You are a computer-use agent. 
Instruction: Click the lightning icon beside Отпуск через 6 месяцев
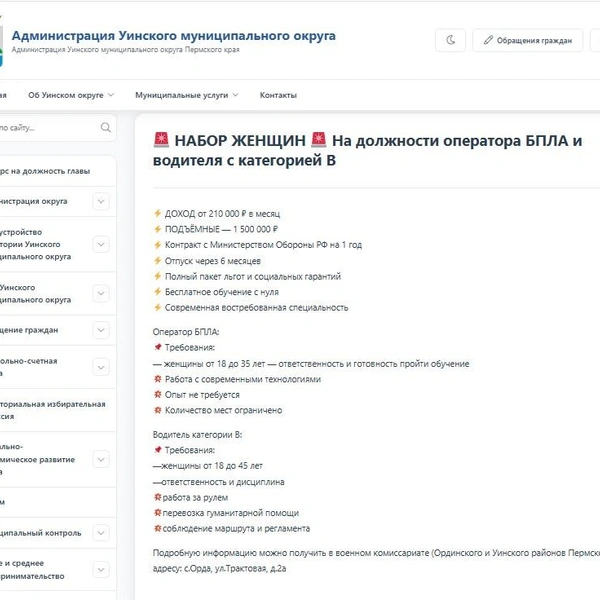tap(157, 261)
